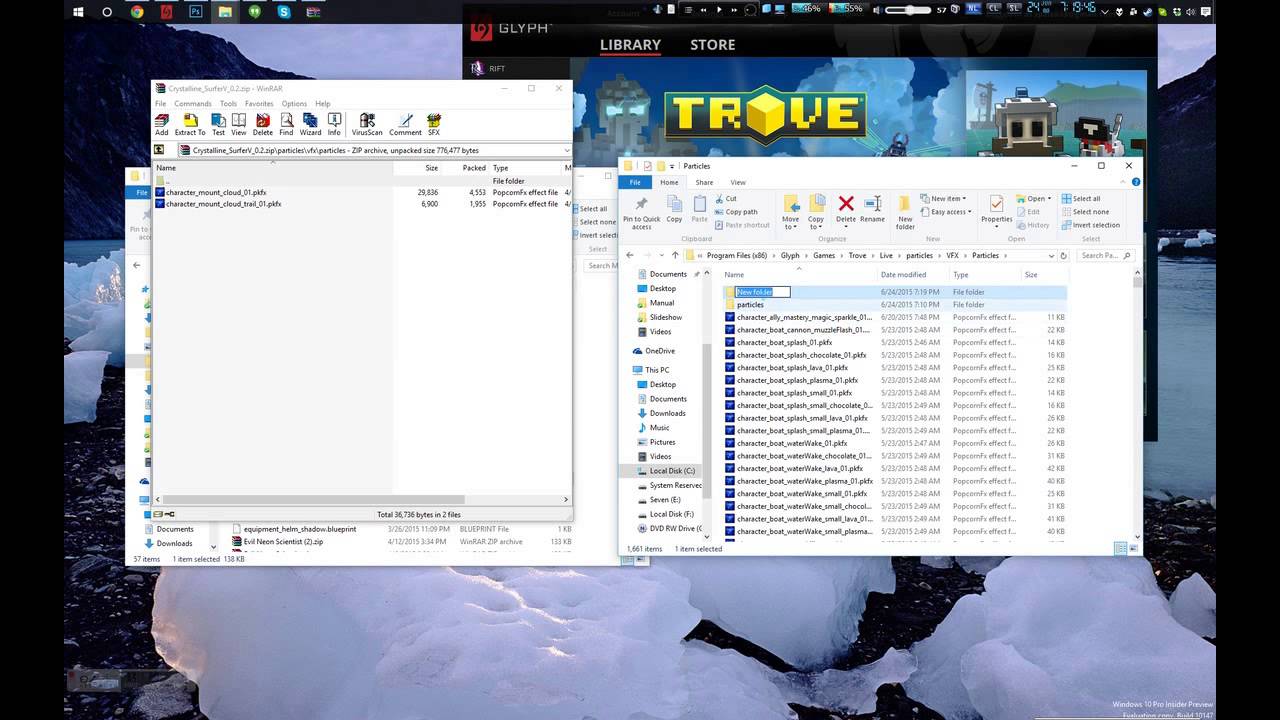
Task: Click Select none in Particles ribbon
Action: point(1085,212)
